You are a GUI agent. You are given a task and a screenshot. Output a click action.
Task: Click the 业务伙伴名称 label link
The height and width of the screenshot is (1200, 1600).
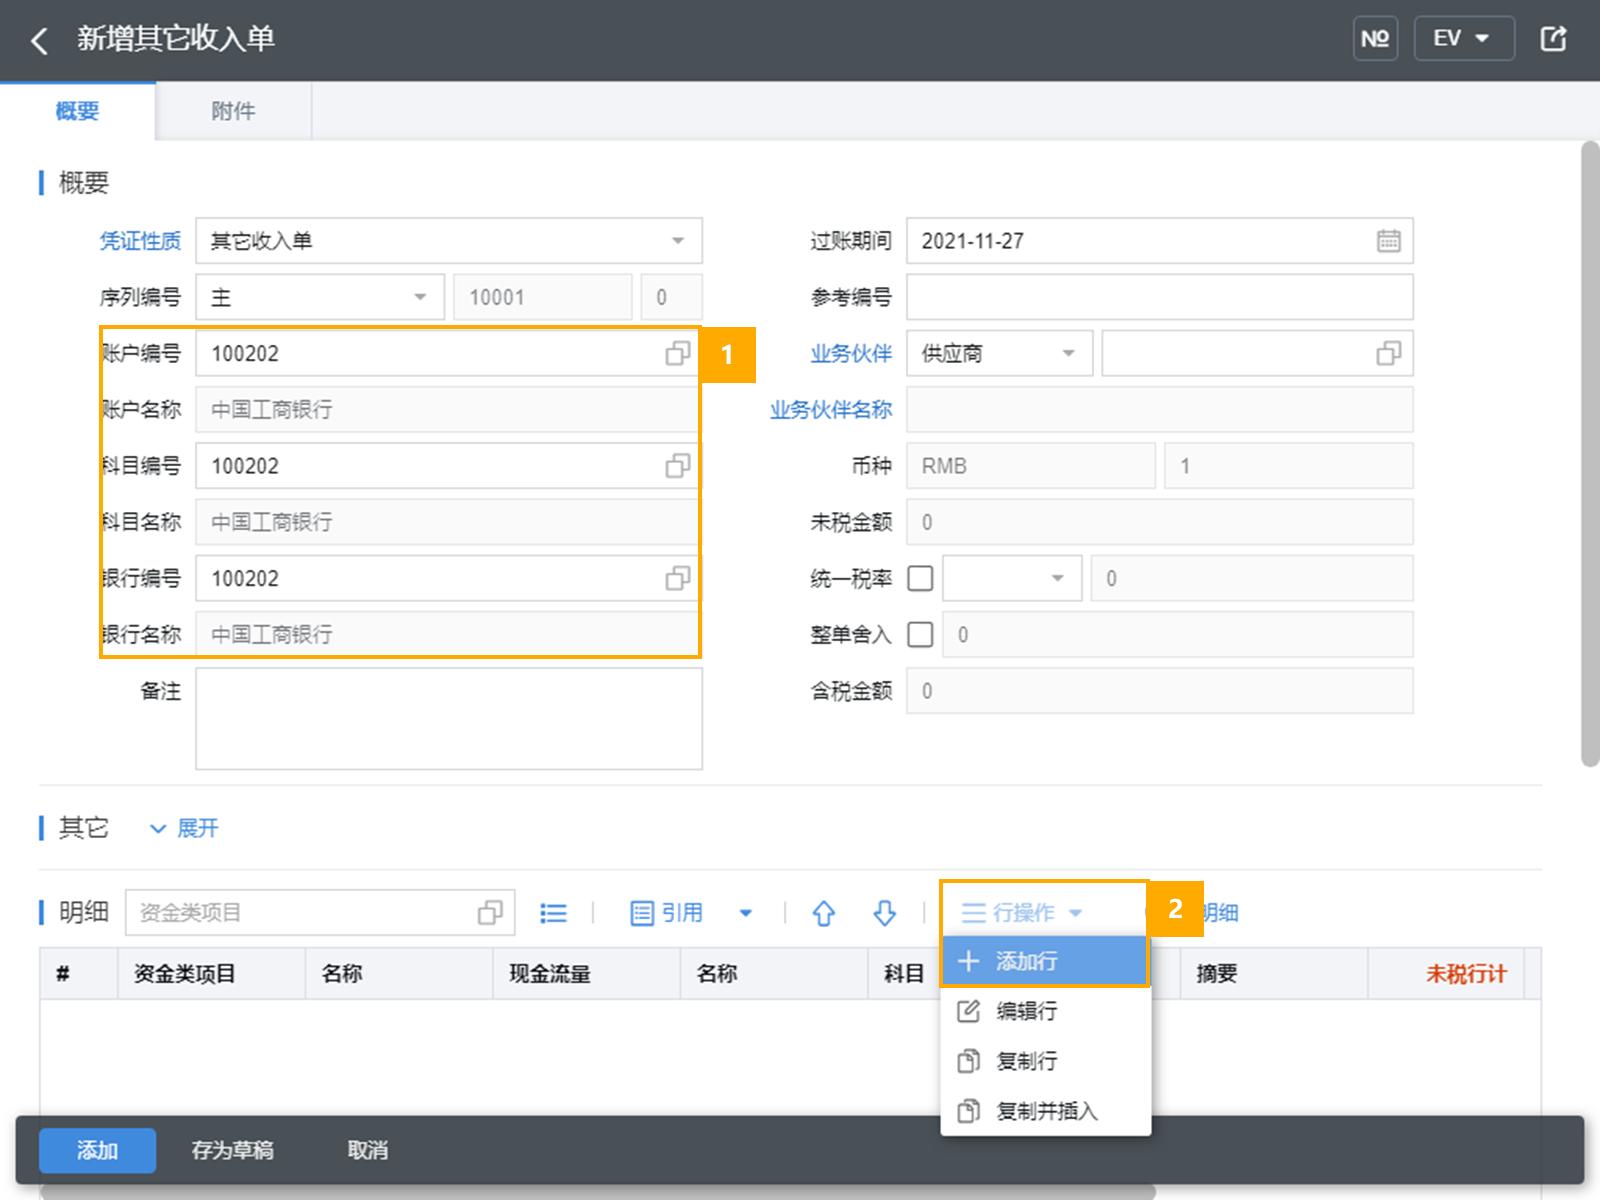click(x=830, y=410)
